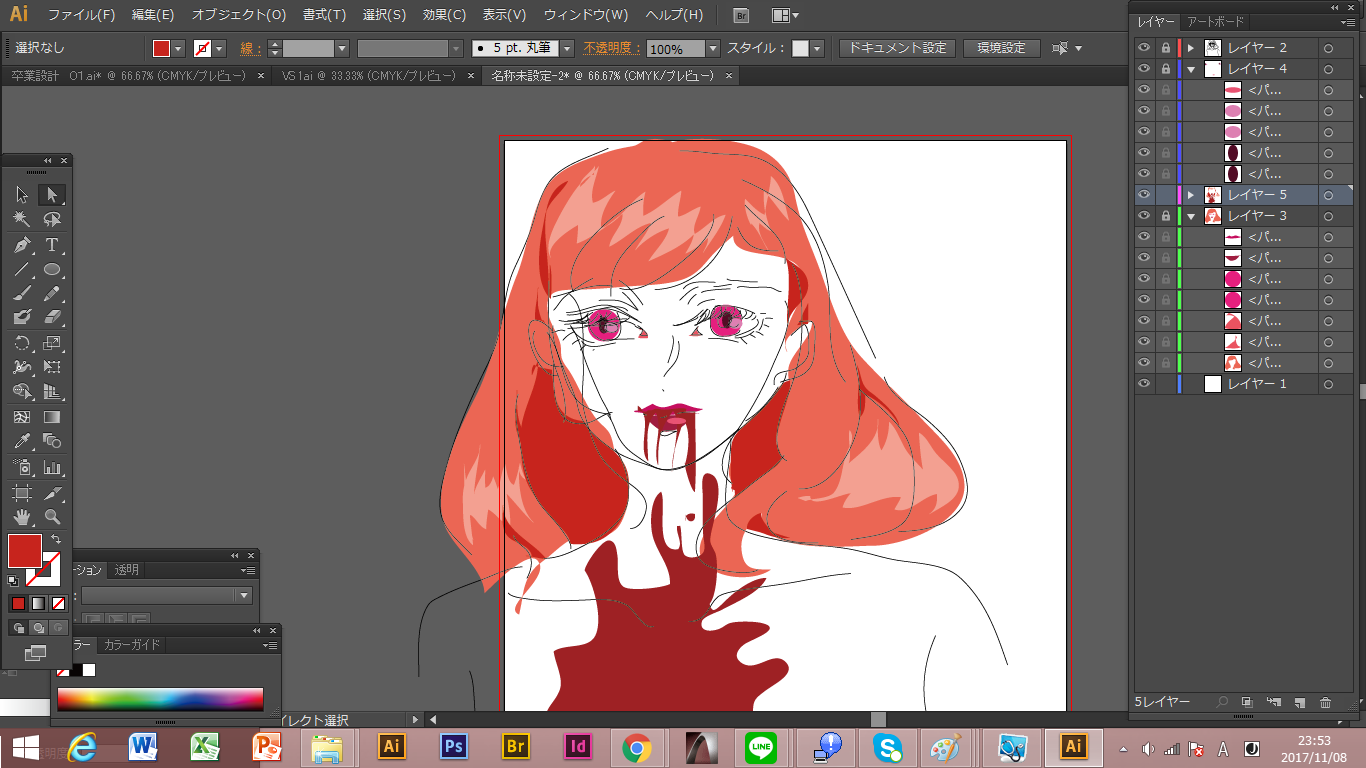Switch to the アートボード panel tab
Image resolution: width=1366 pixels, height=768 pixels.
tap(1214, 22)
